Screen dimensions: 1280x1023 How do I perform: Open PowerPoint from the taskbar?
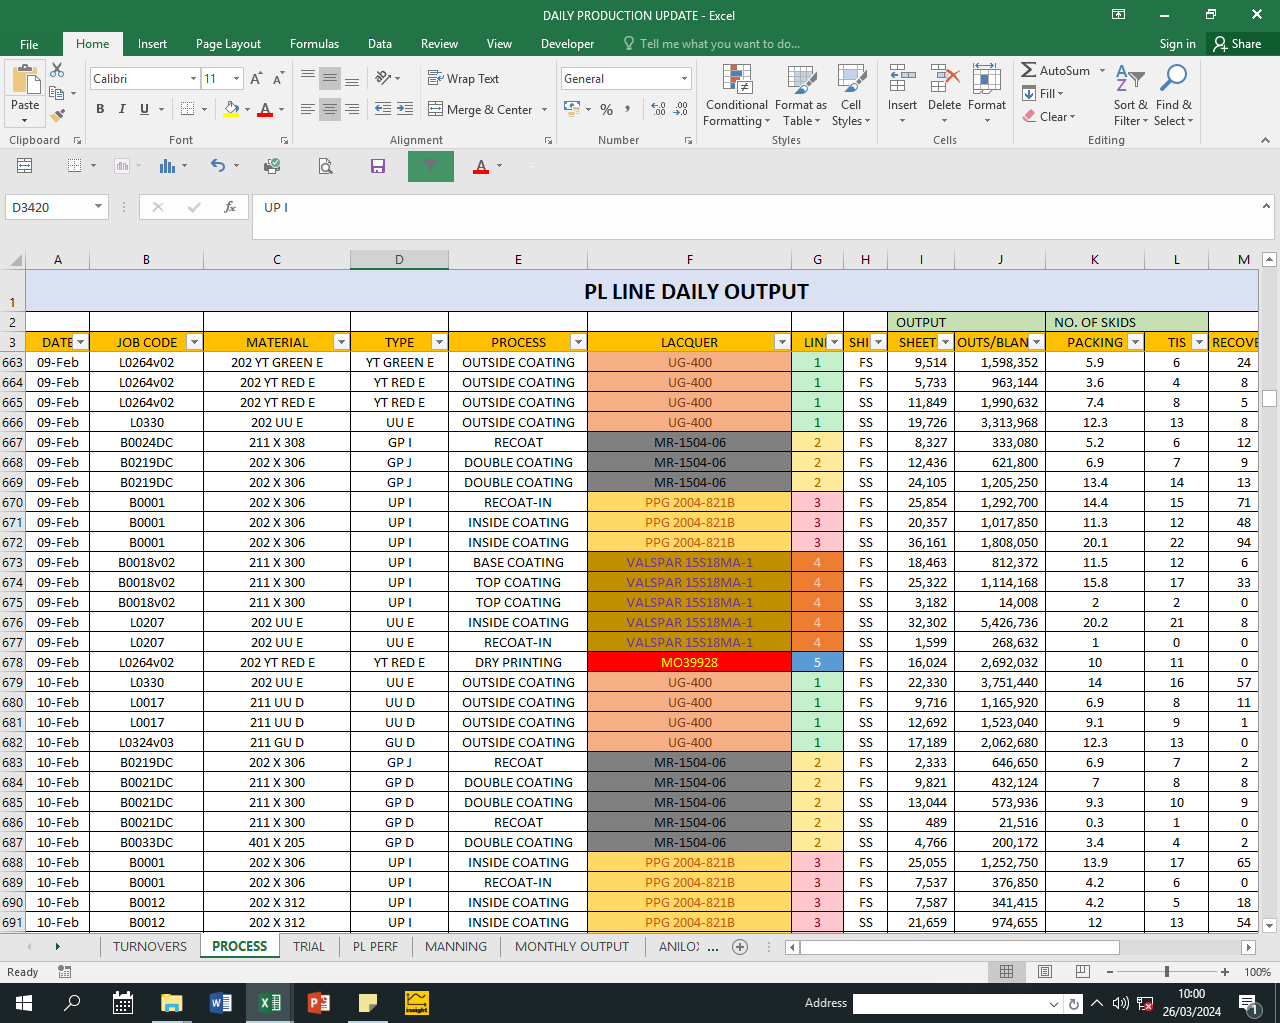tap(318, 1002)
